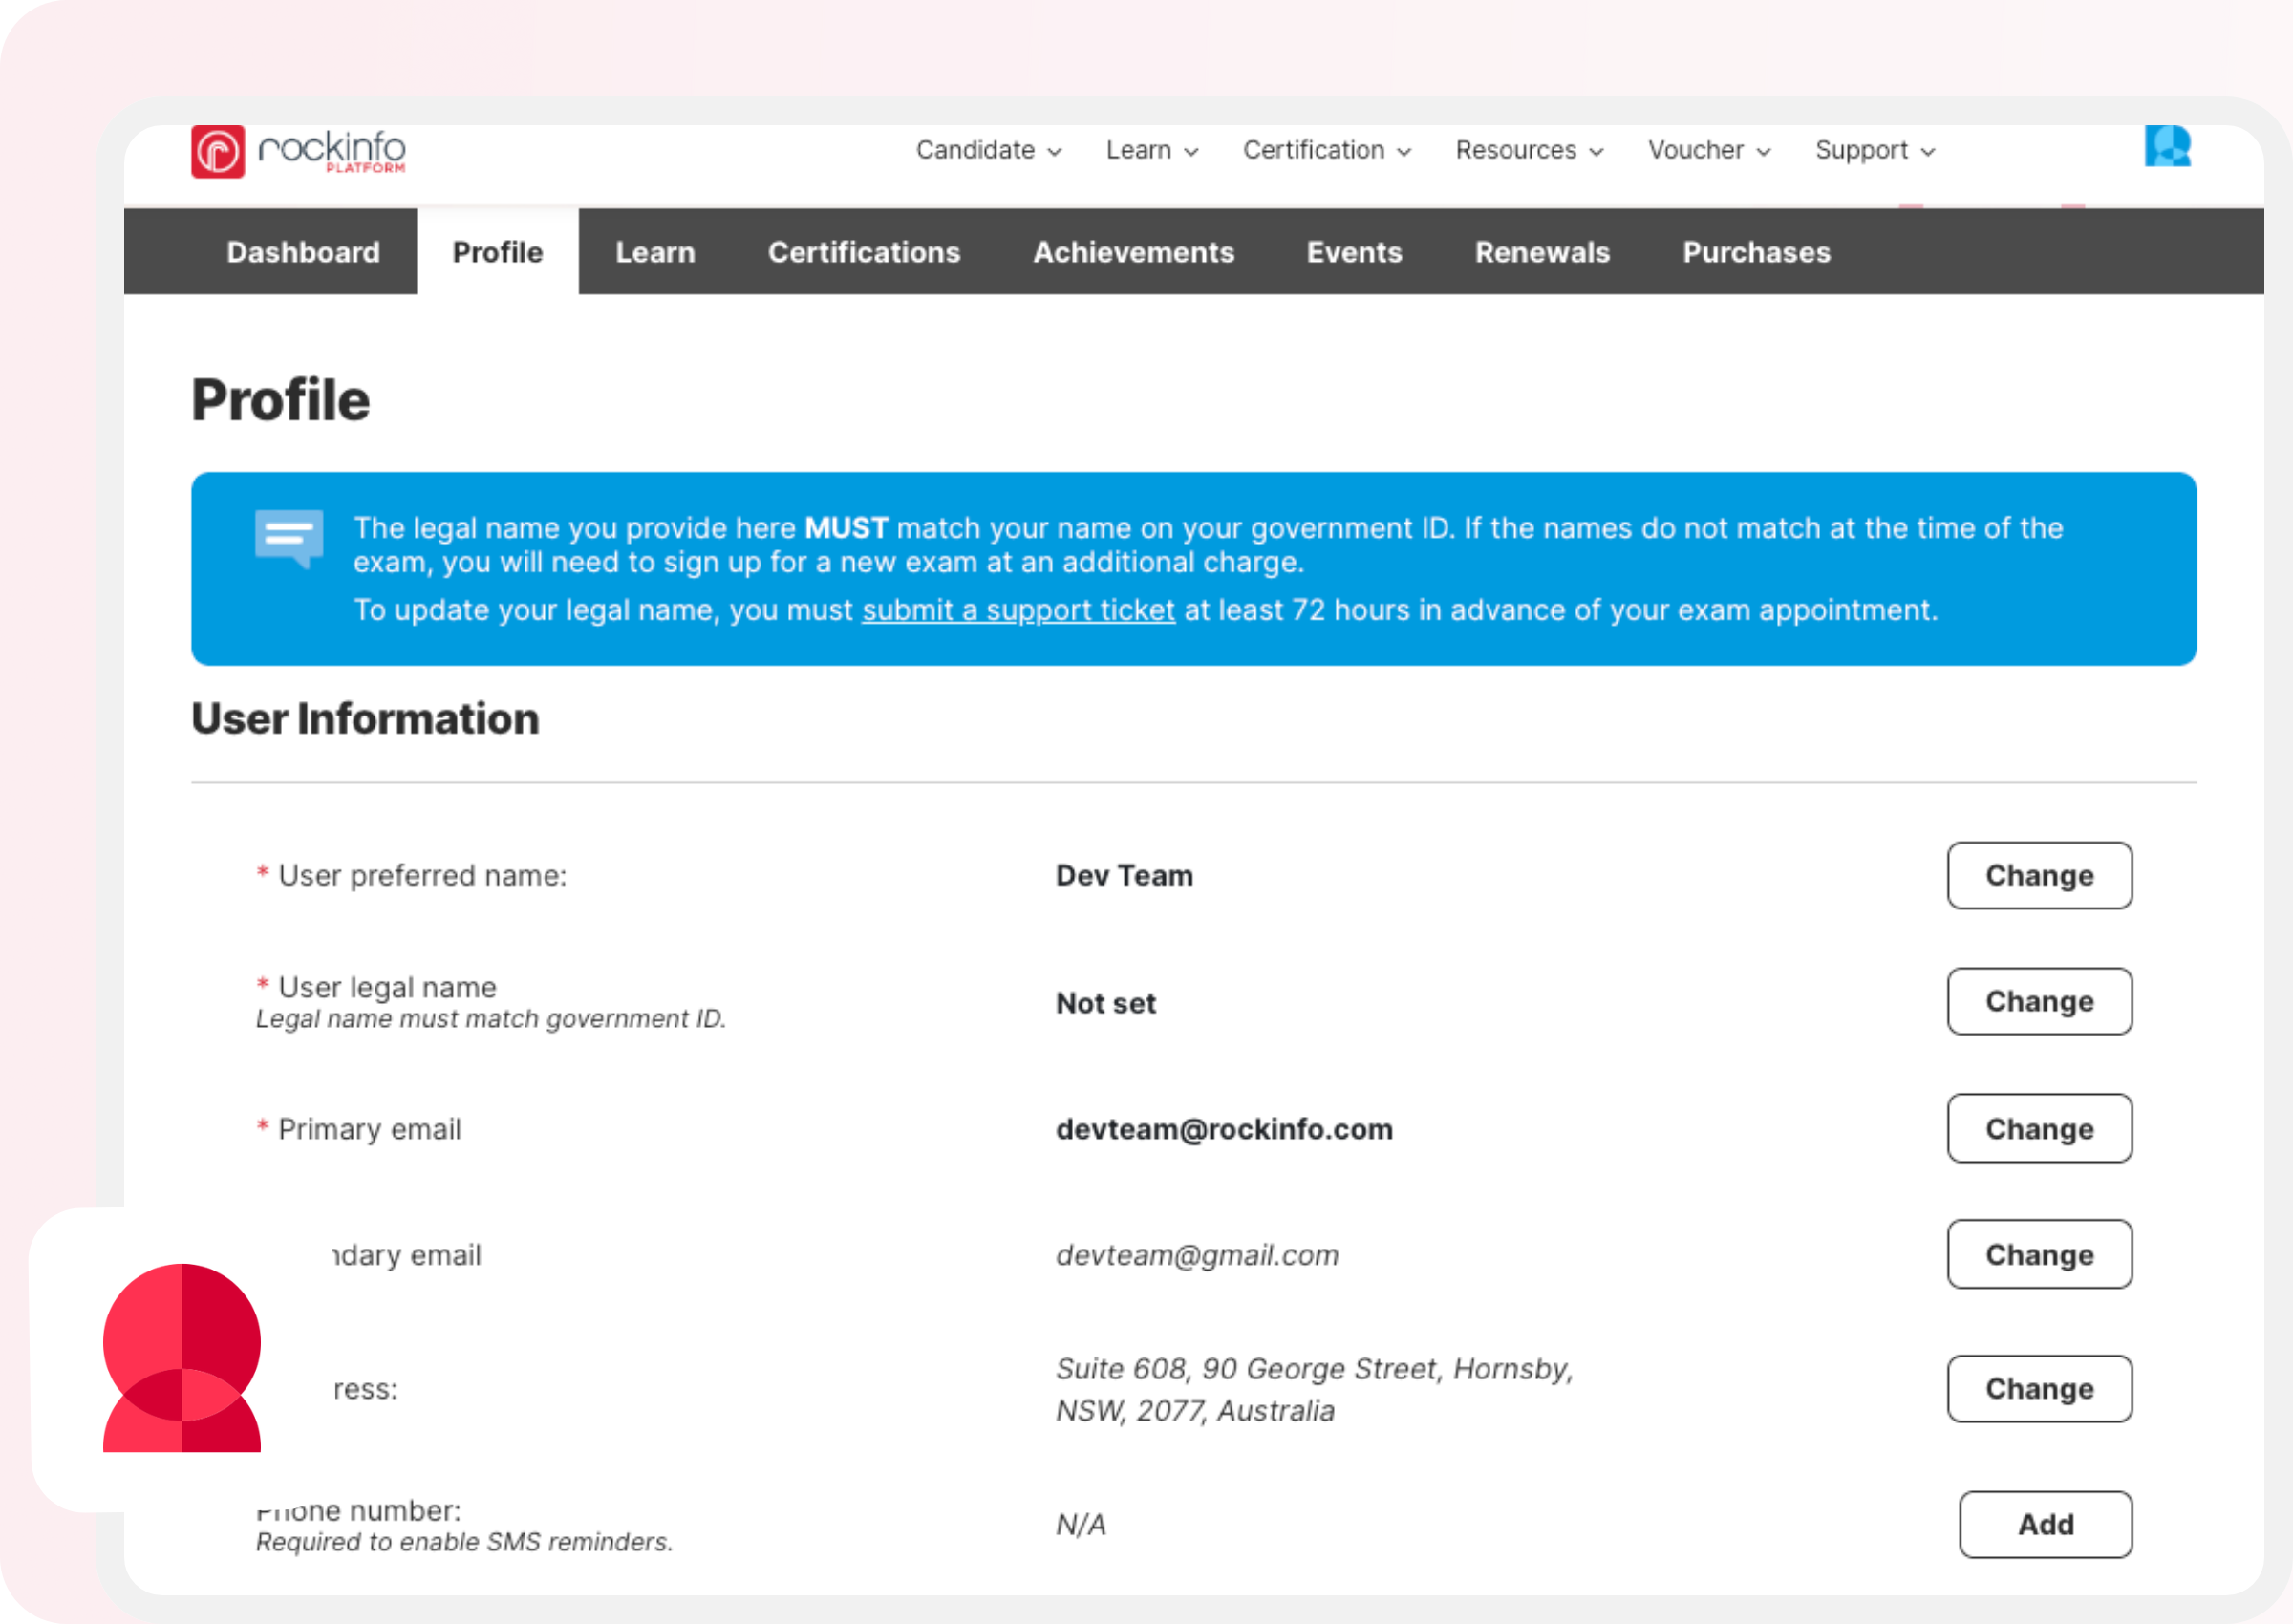Open the user avatar icon top right
The image size is (2293, 1624).
click(2166, 146)
